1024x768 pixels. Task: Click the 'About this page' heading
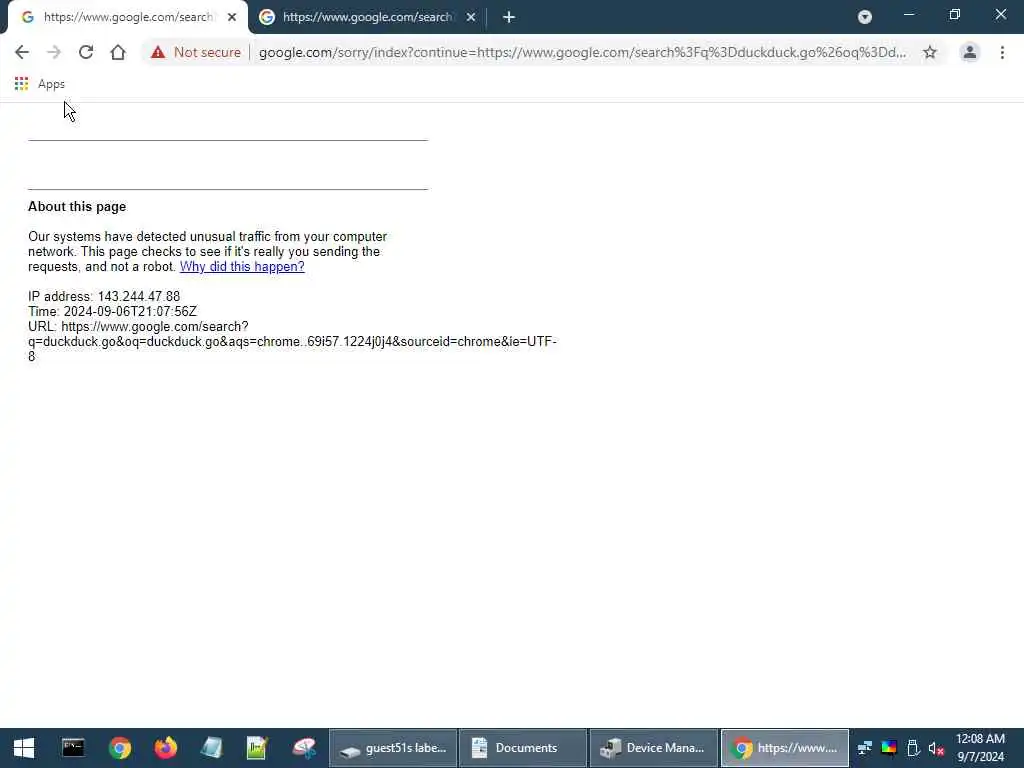pyautogui.click(x=77, y=206)
